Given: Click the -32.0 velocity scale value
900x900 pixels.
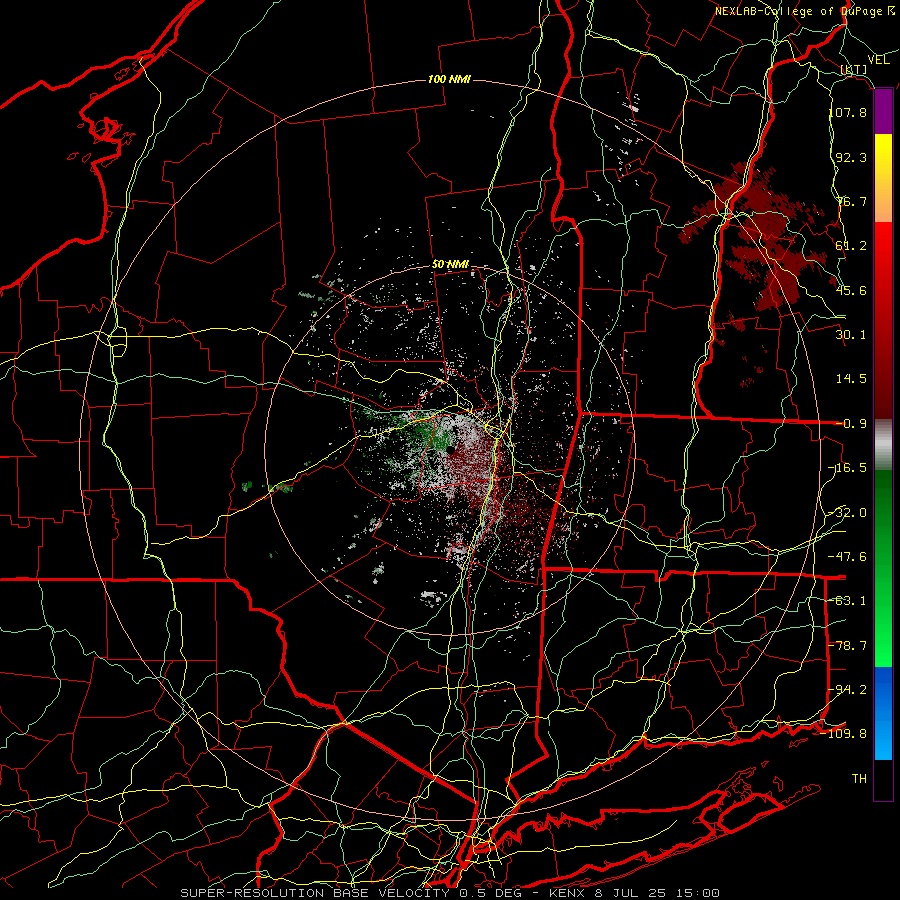Looking at the screenshot, I should click(848, 513).
